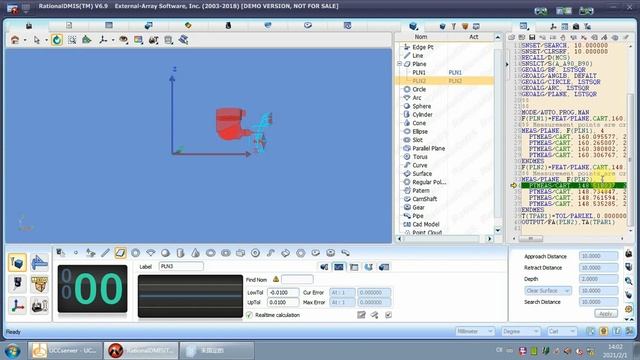The height and width of the screenshot is (360, 640).
Task: Open the coordinate axis display icon
Action: (103, 40)
